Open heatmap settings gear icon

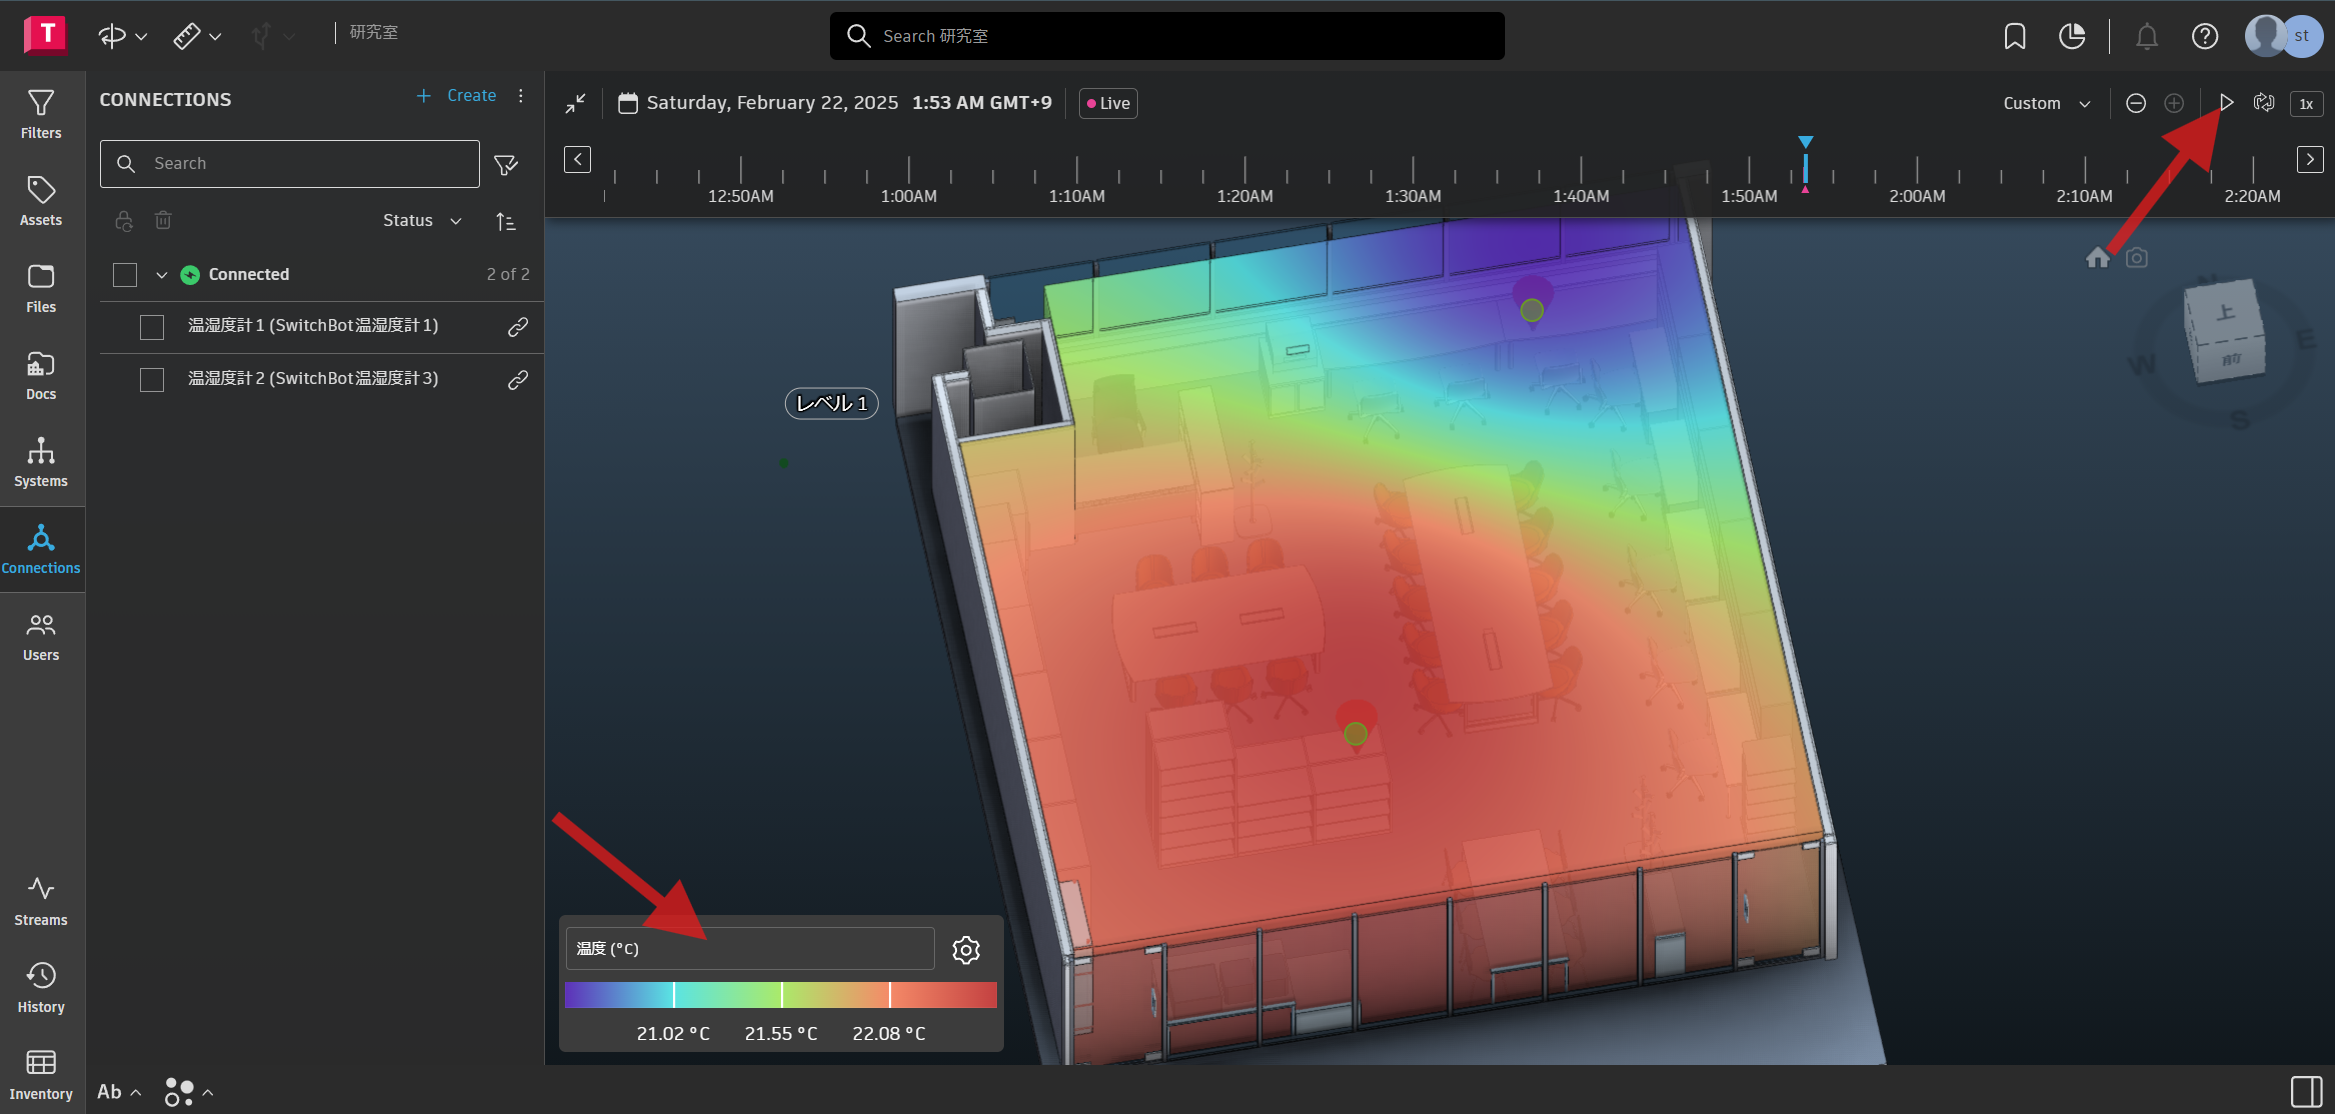click(965, 949)
